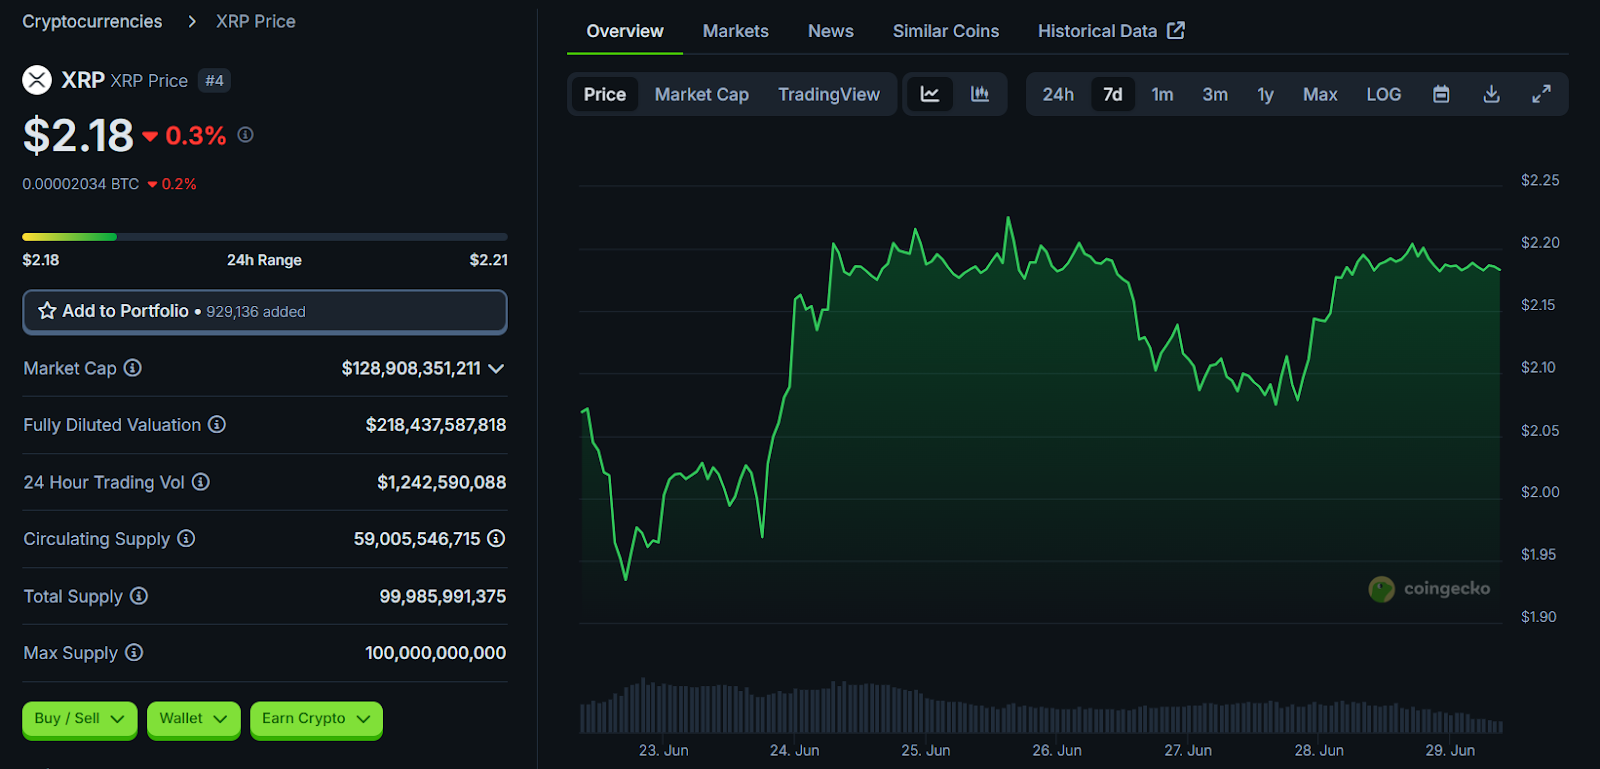Image resolution: width=1600 pixels, height=769 pixels.
Task: Set chart range to Max
Action: [x=1320, y=94]
